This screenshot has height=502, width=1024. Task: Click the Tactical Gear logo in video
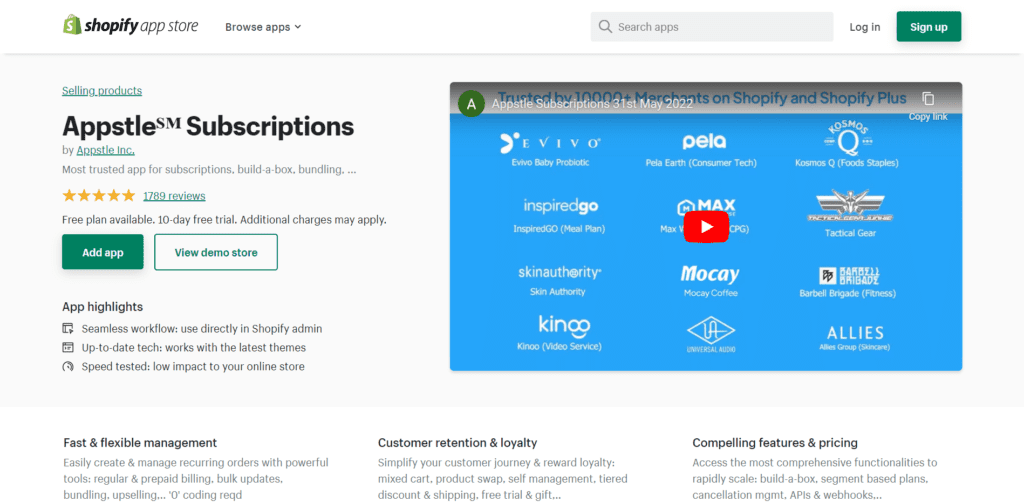(x=850, y=207)
